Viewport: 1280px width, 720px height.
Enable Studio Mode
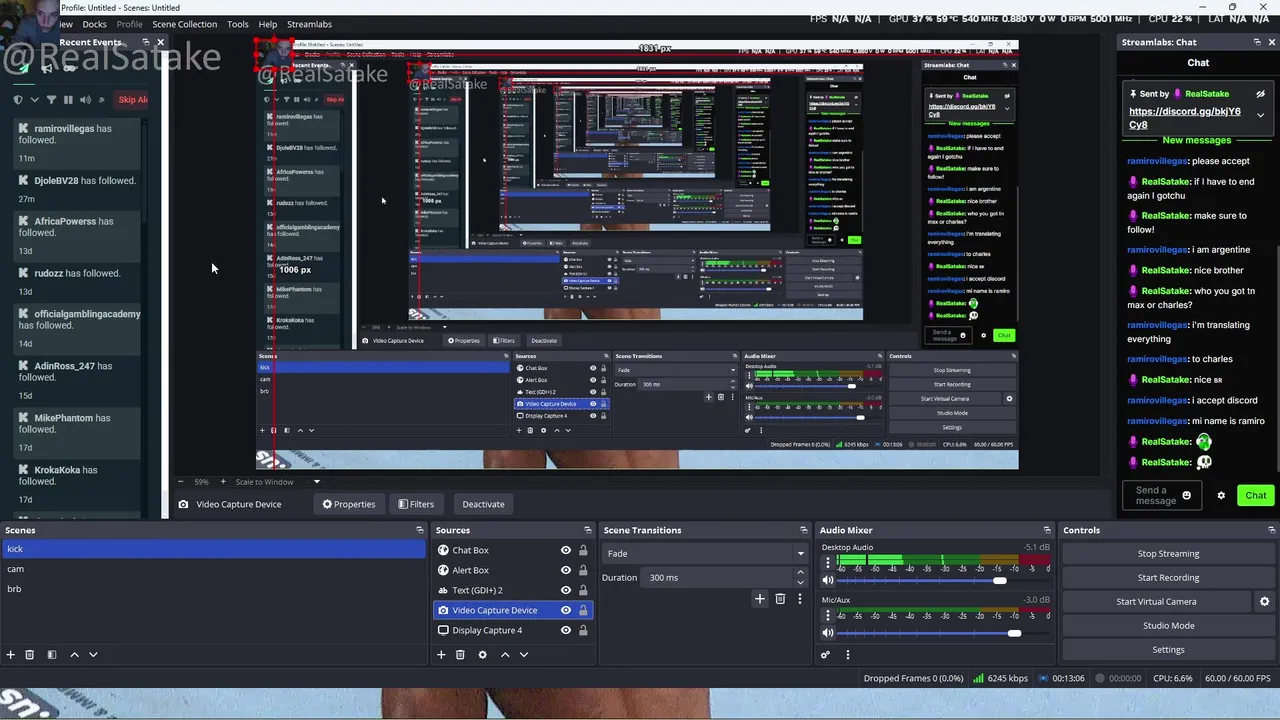pos(1168,625)
